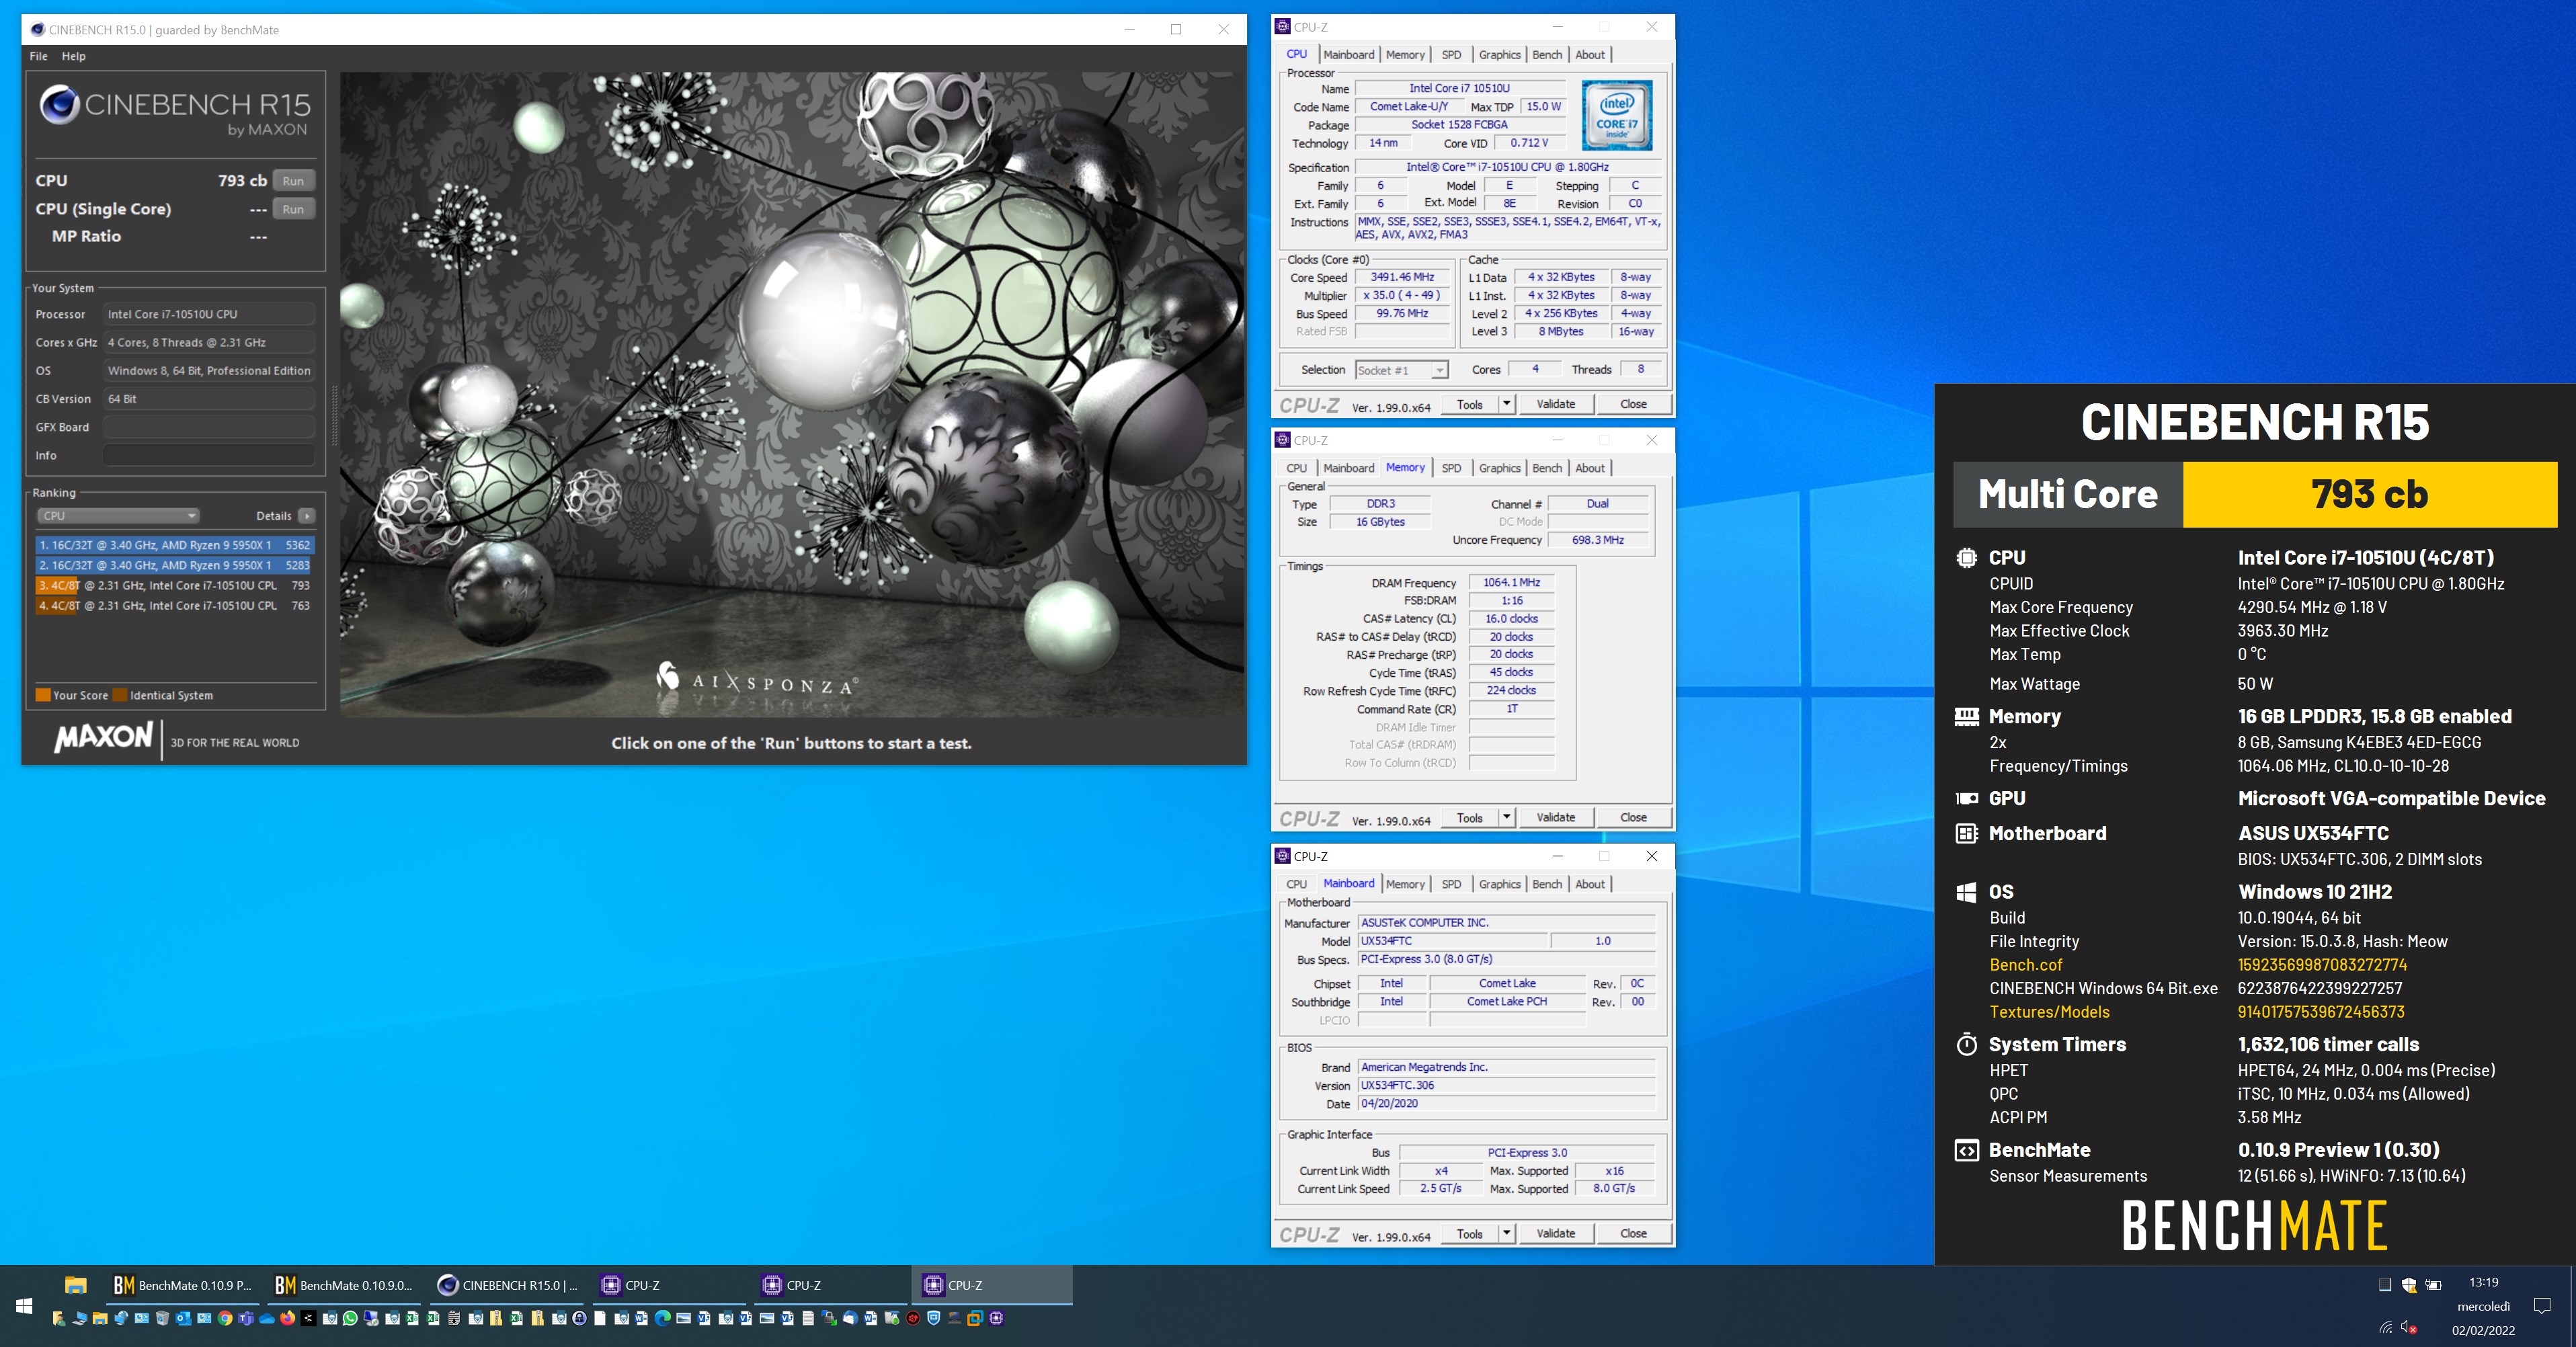
Task: Click the Processor field Intel Core i7-10510U CPU
Action: pyautogui.click(x=209, y=314)
